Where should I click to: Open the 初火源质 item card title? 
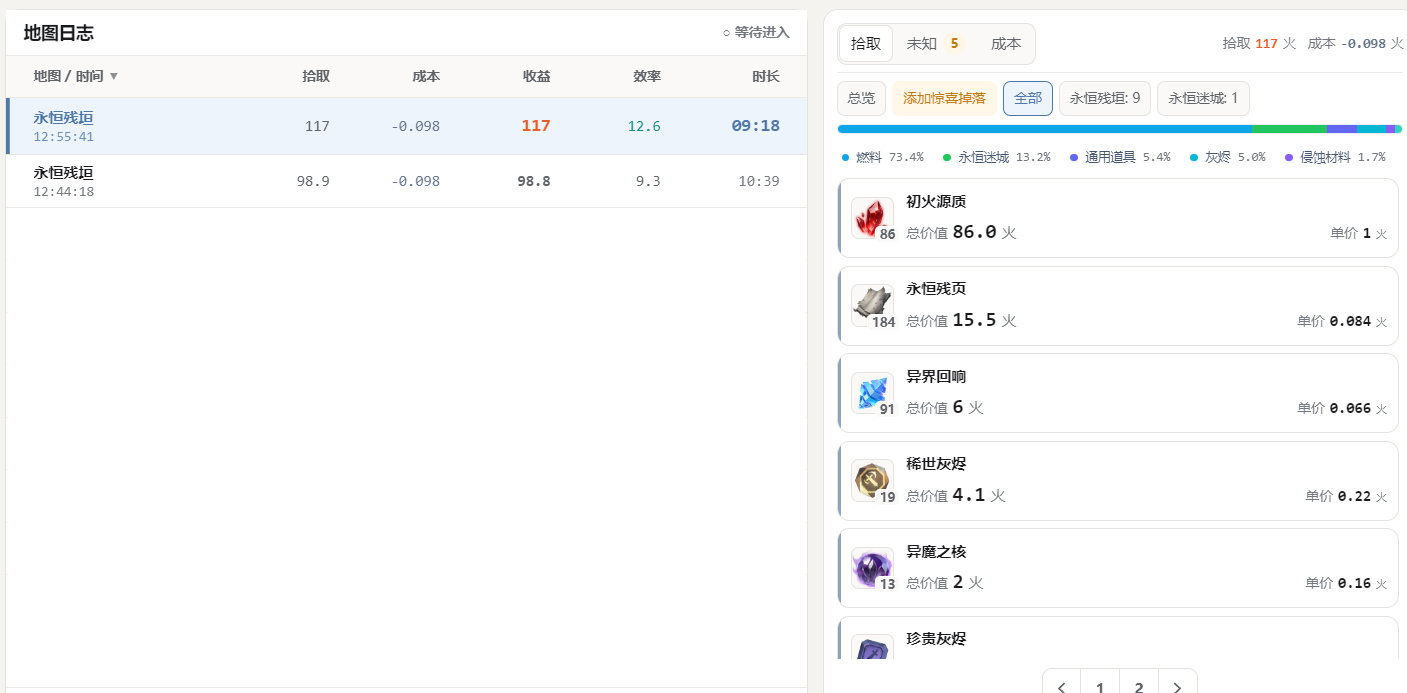click(936, 201)
